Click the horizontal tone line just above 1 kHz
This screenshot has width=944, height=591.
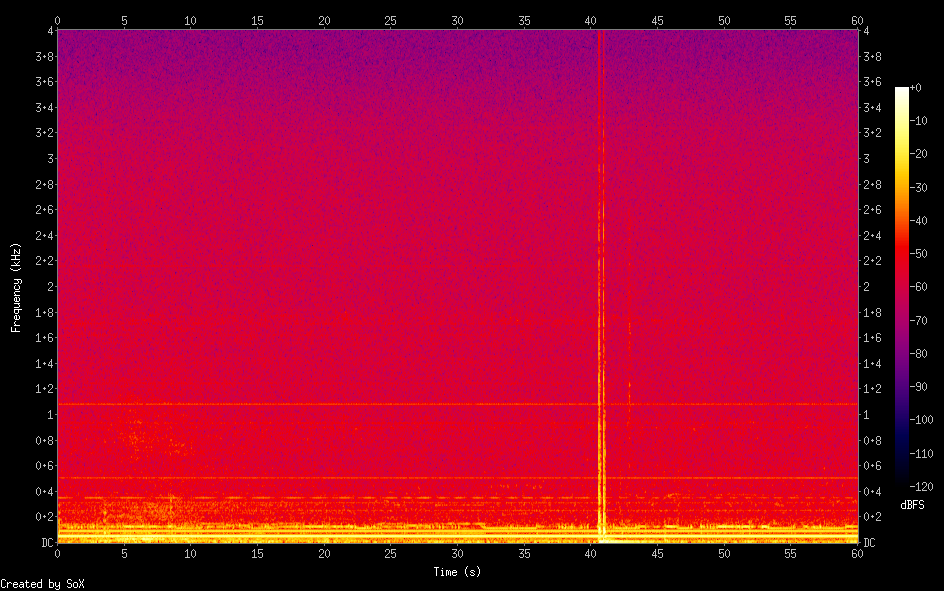tap(458, 404)
